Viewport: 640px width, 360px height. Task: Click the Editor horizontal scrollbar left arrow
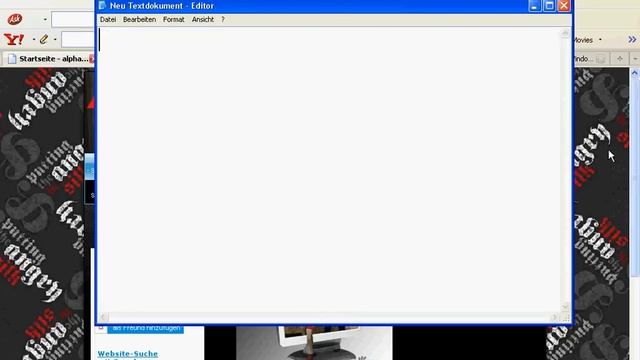point(103,317)
